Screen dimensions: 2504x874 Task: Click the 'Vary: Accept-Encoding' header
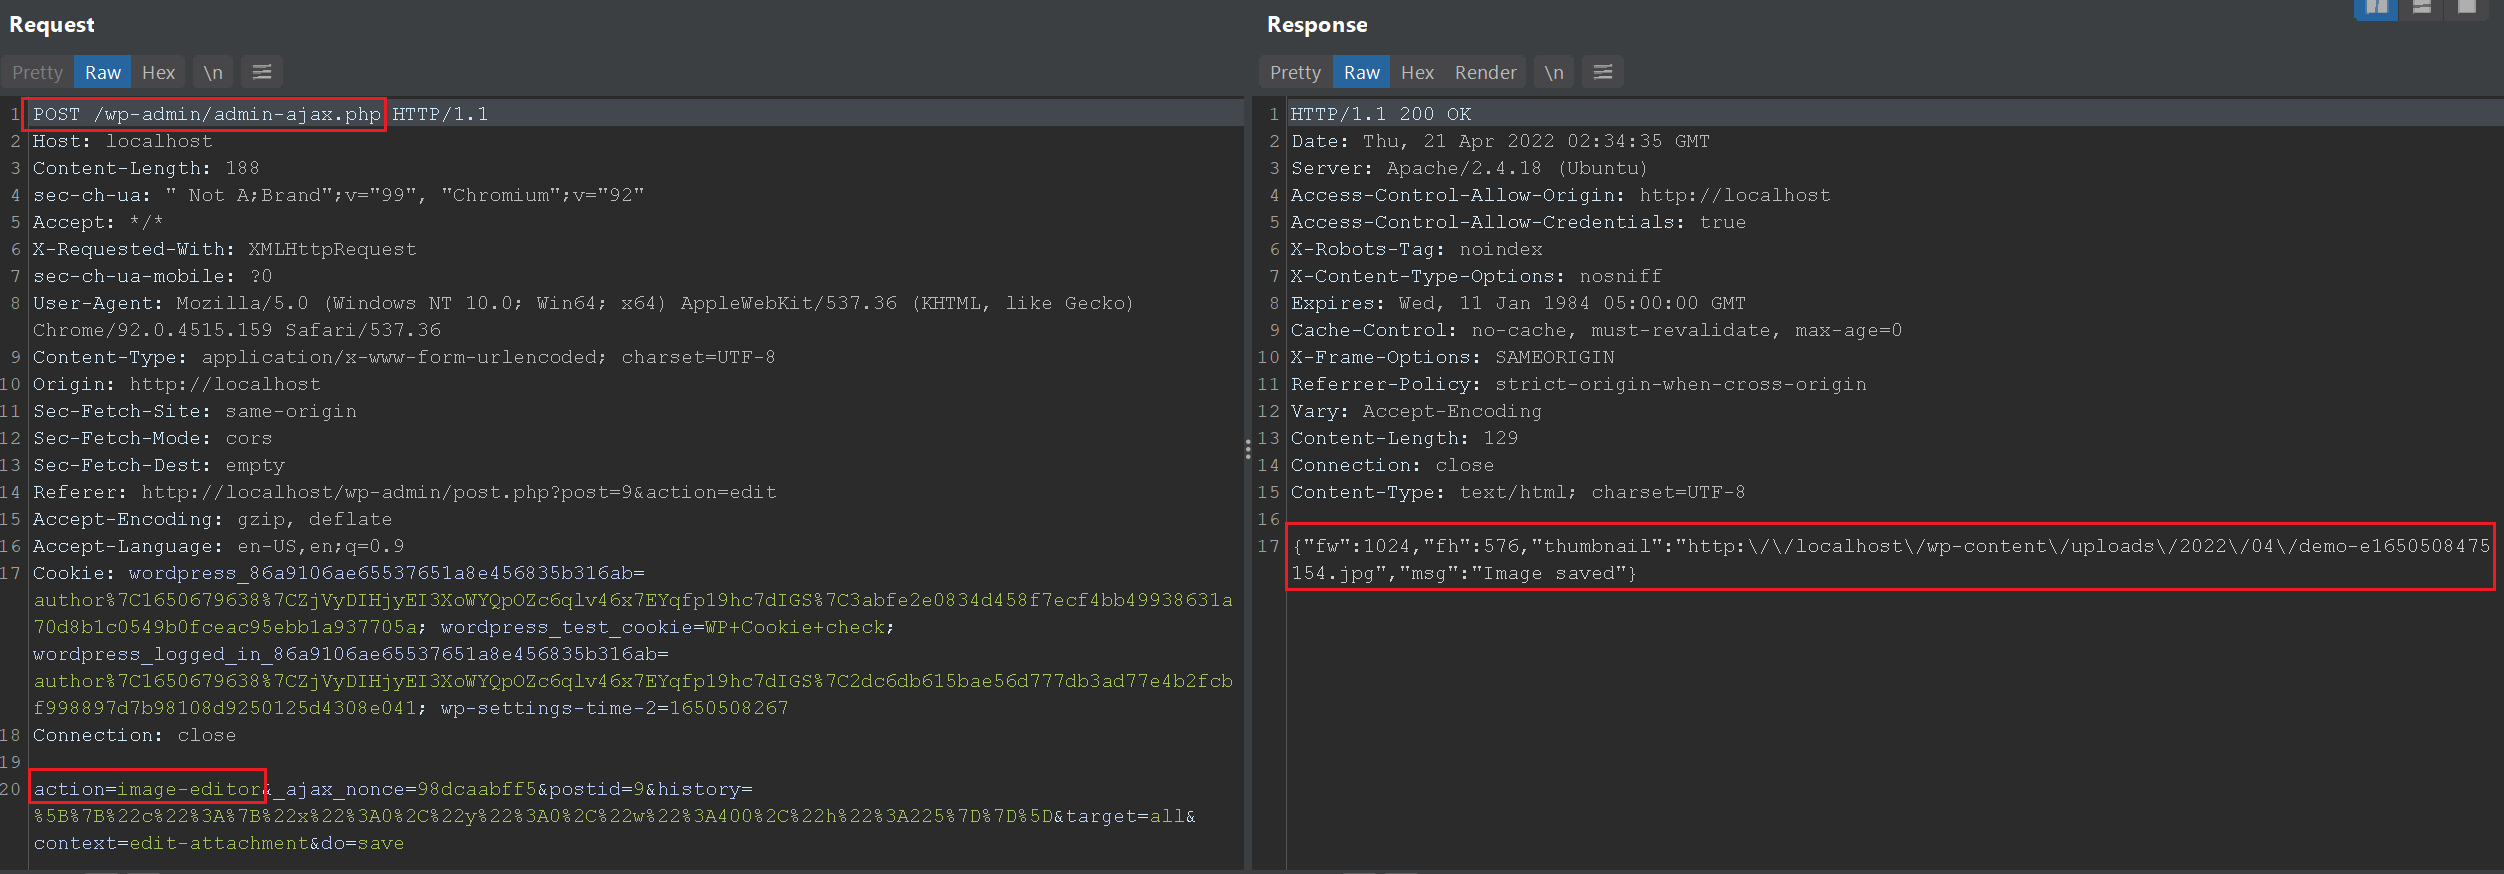1417,411
